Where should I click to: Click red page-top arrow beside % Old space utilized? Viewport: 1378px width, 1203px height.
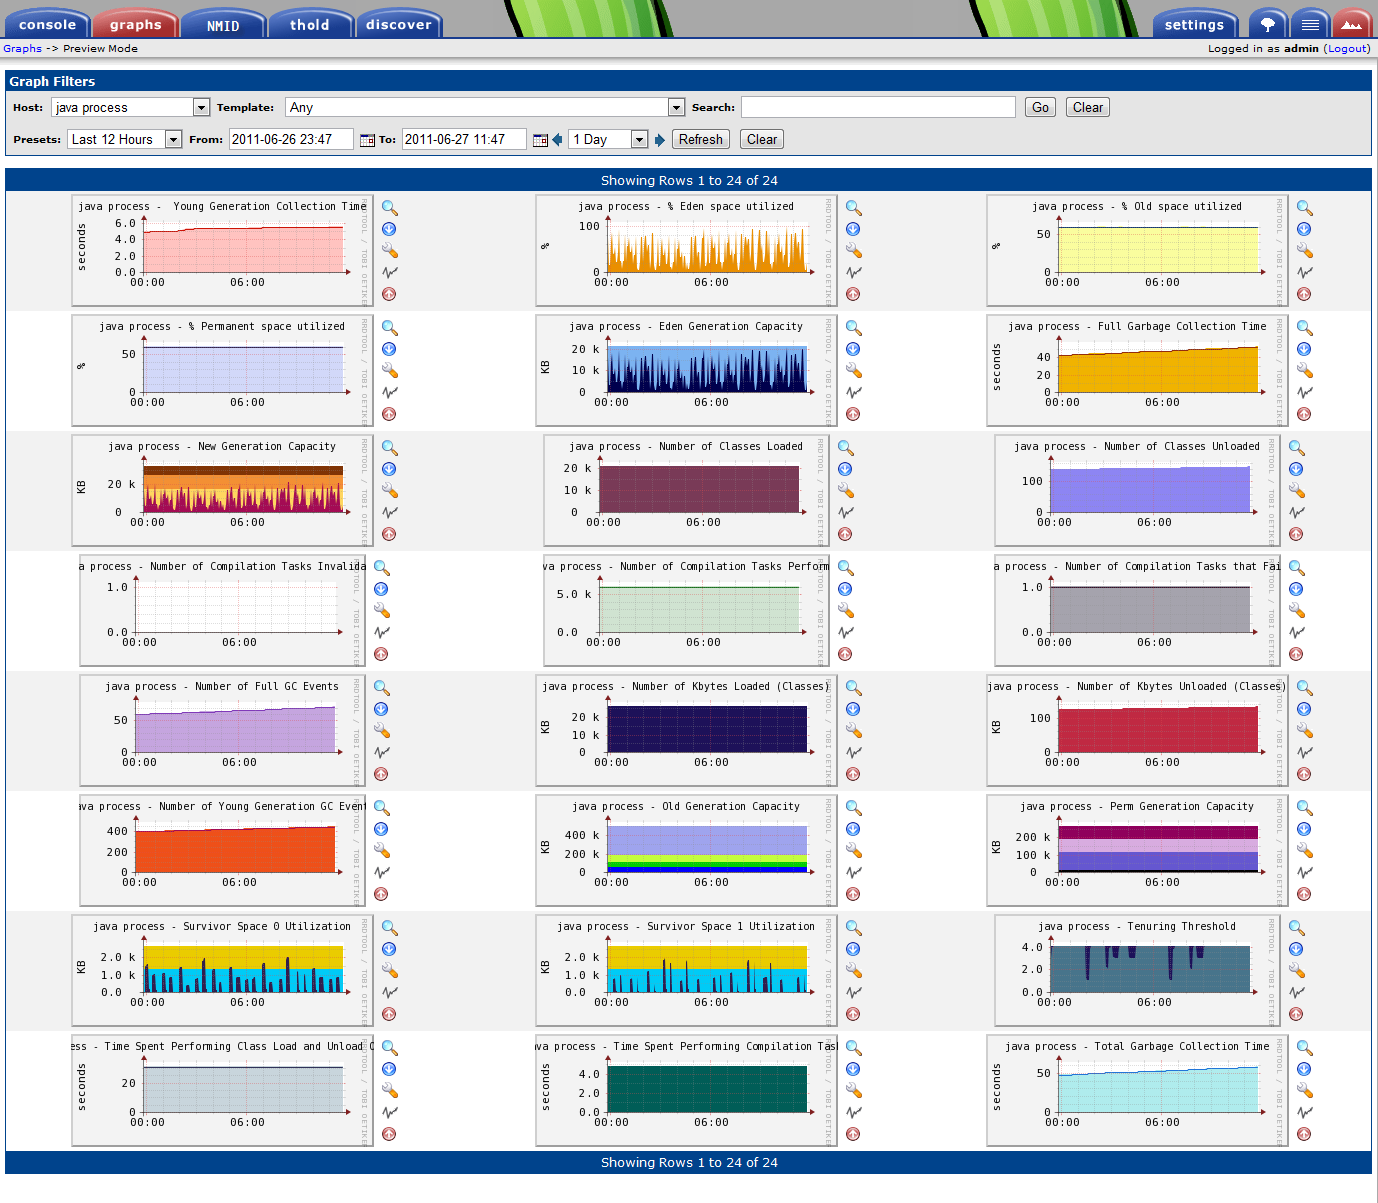[1304, 294]
